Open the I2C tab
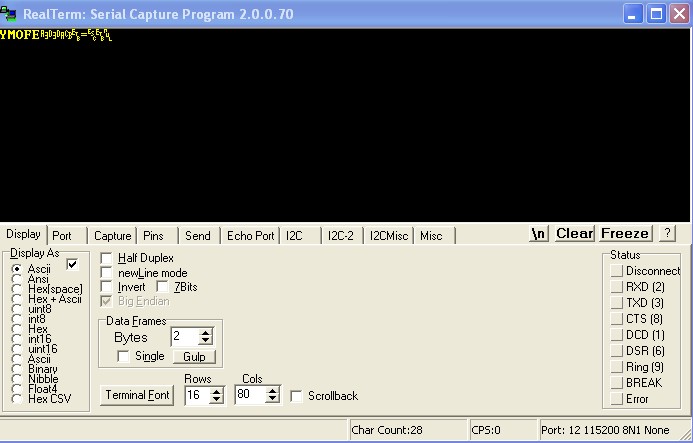693x443 pixels. (300, 236)
